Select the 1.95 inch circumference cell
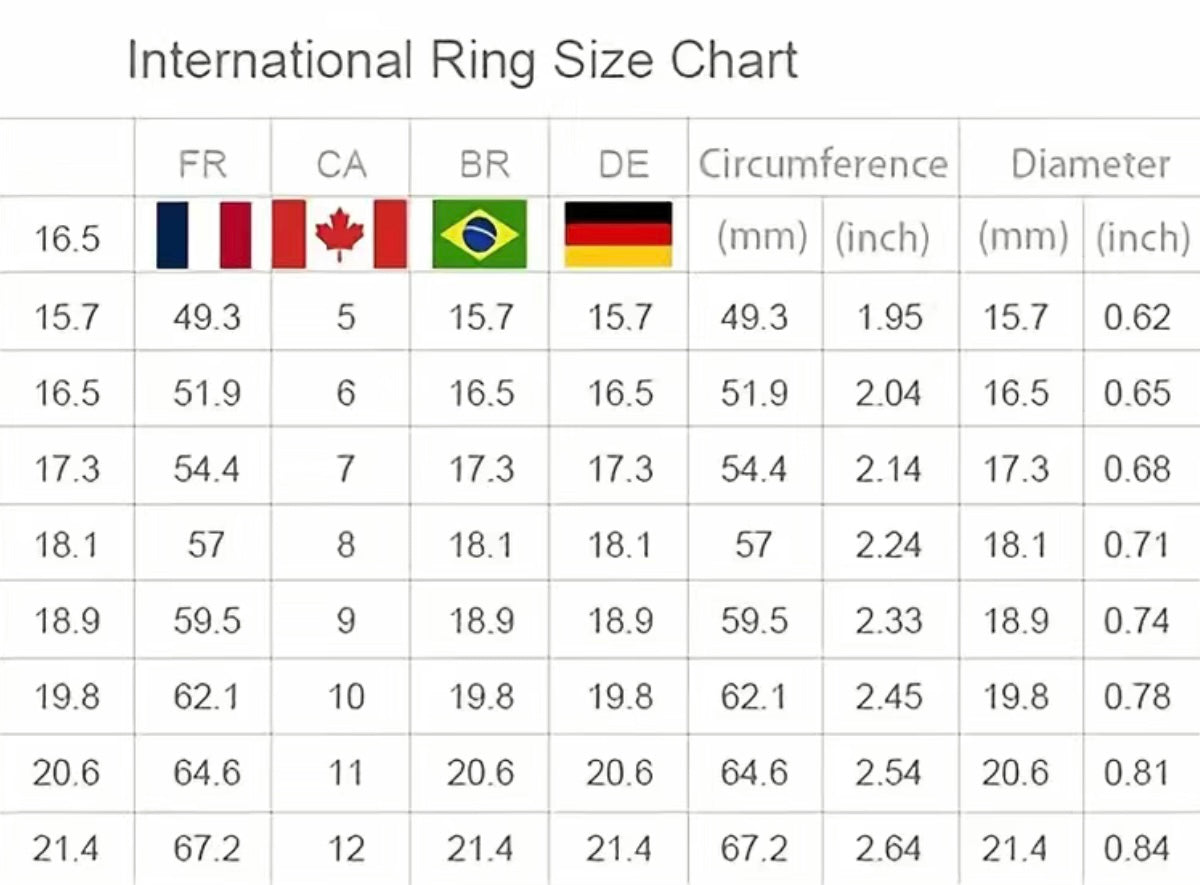The width and height of the screenshot is (1200, 885). 889,318
